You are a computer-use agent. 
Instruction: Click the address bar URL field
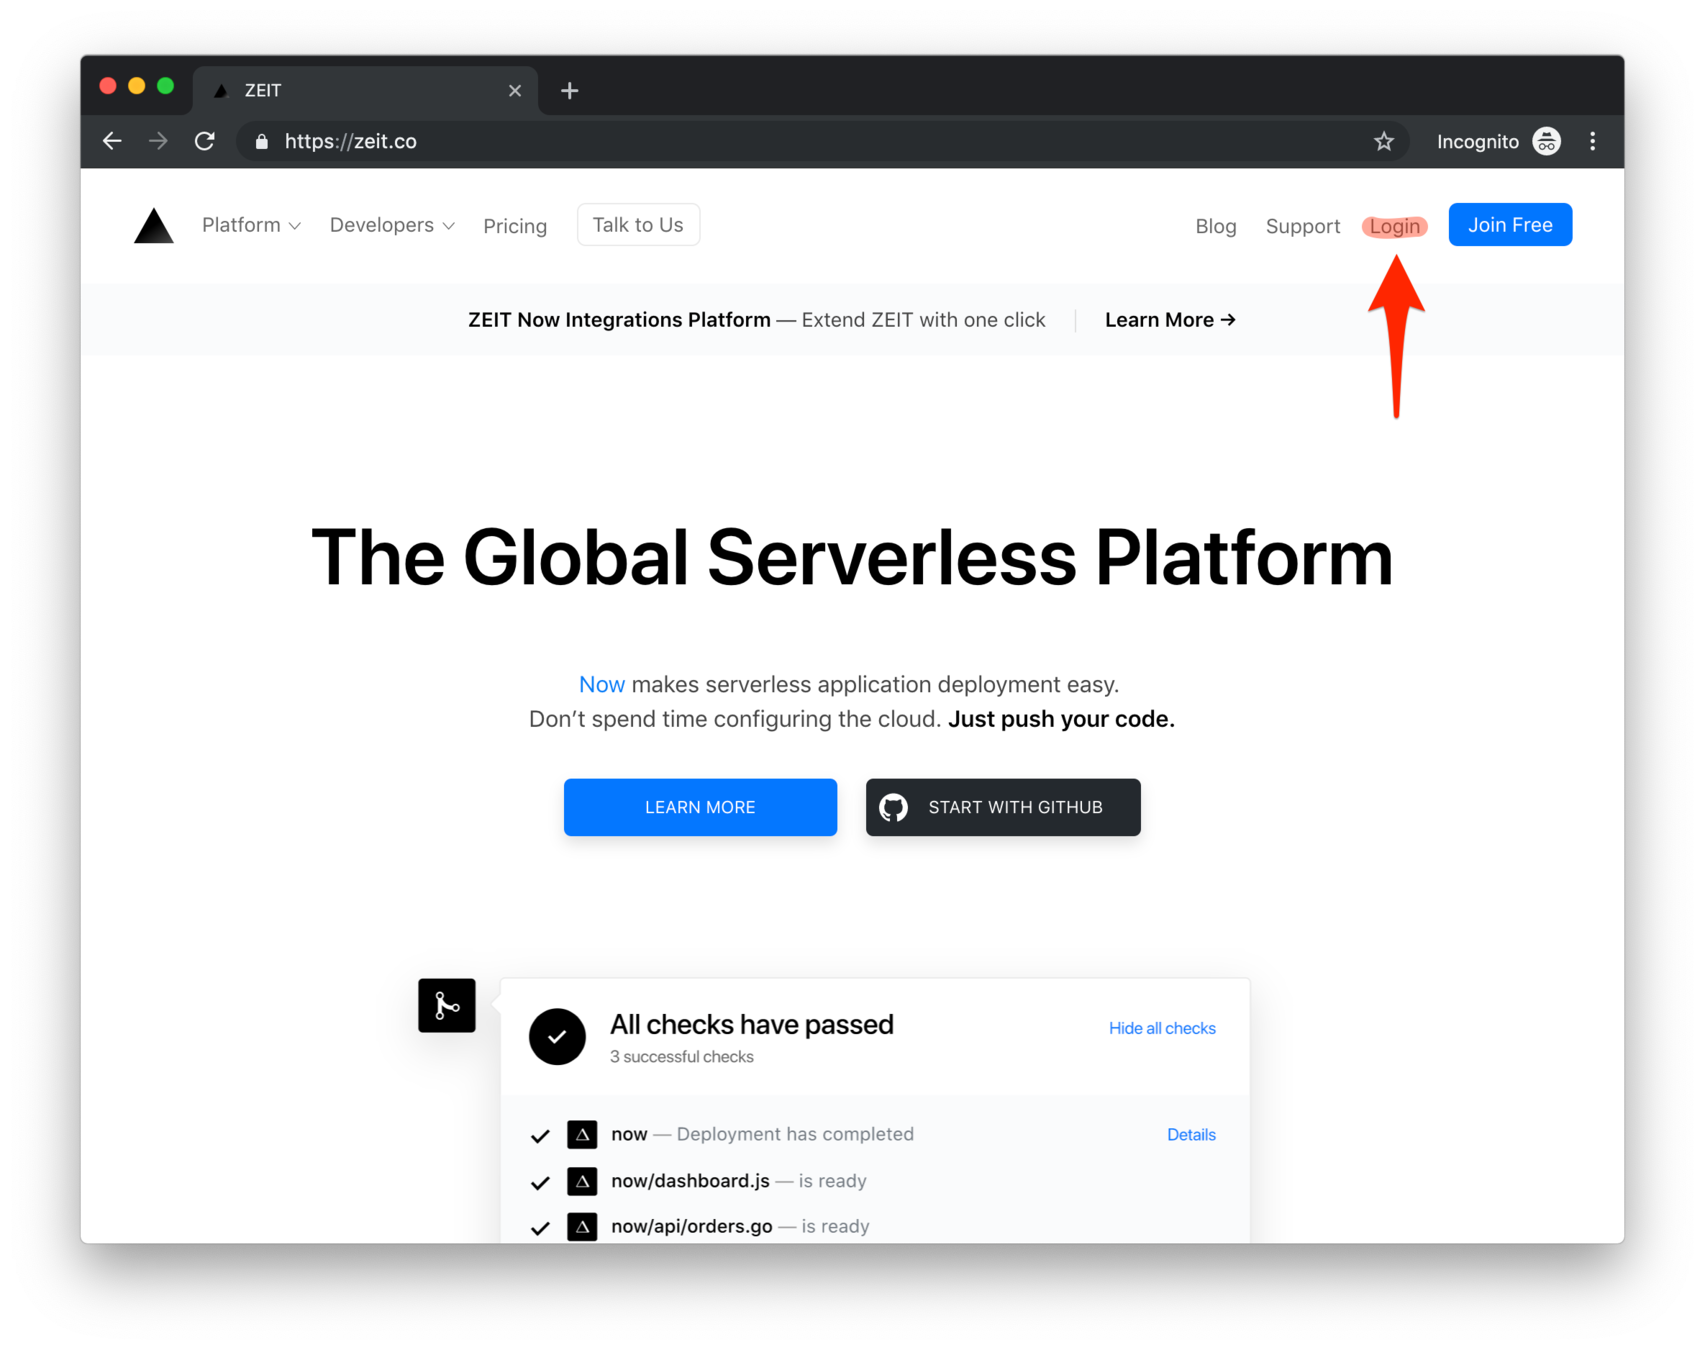tap(820, 141)
